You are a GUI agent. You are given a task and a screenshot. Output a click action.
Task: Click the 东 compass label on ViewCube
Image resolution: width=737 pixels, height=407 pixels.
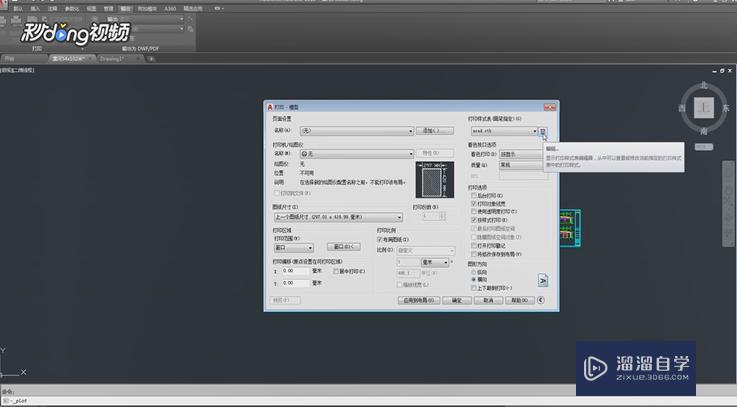pos(726,108)
